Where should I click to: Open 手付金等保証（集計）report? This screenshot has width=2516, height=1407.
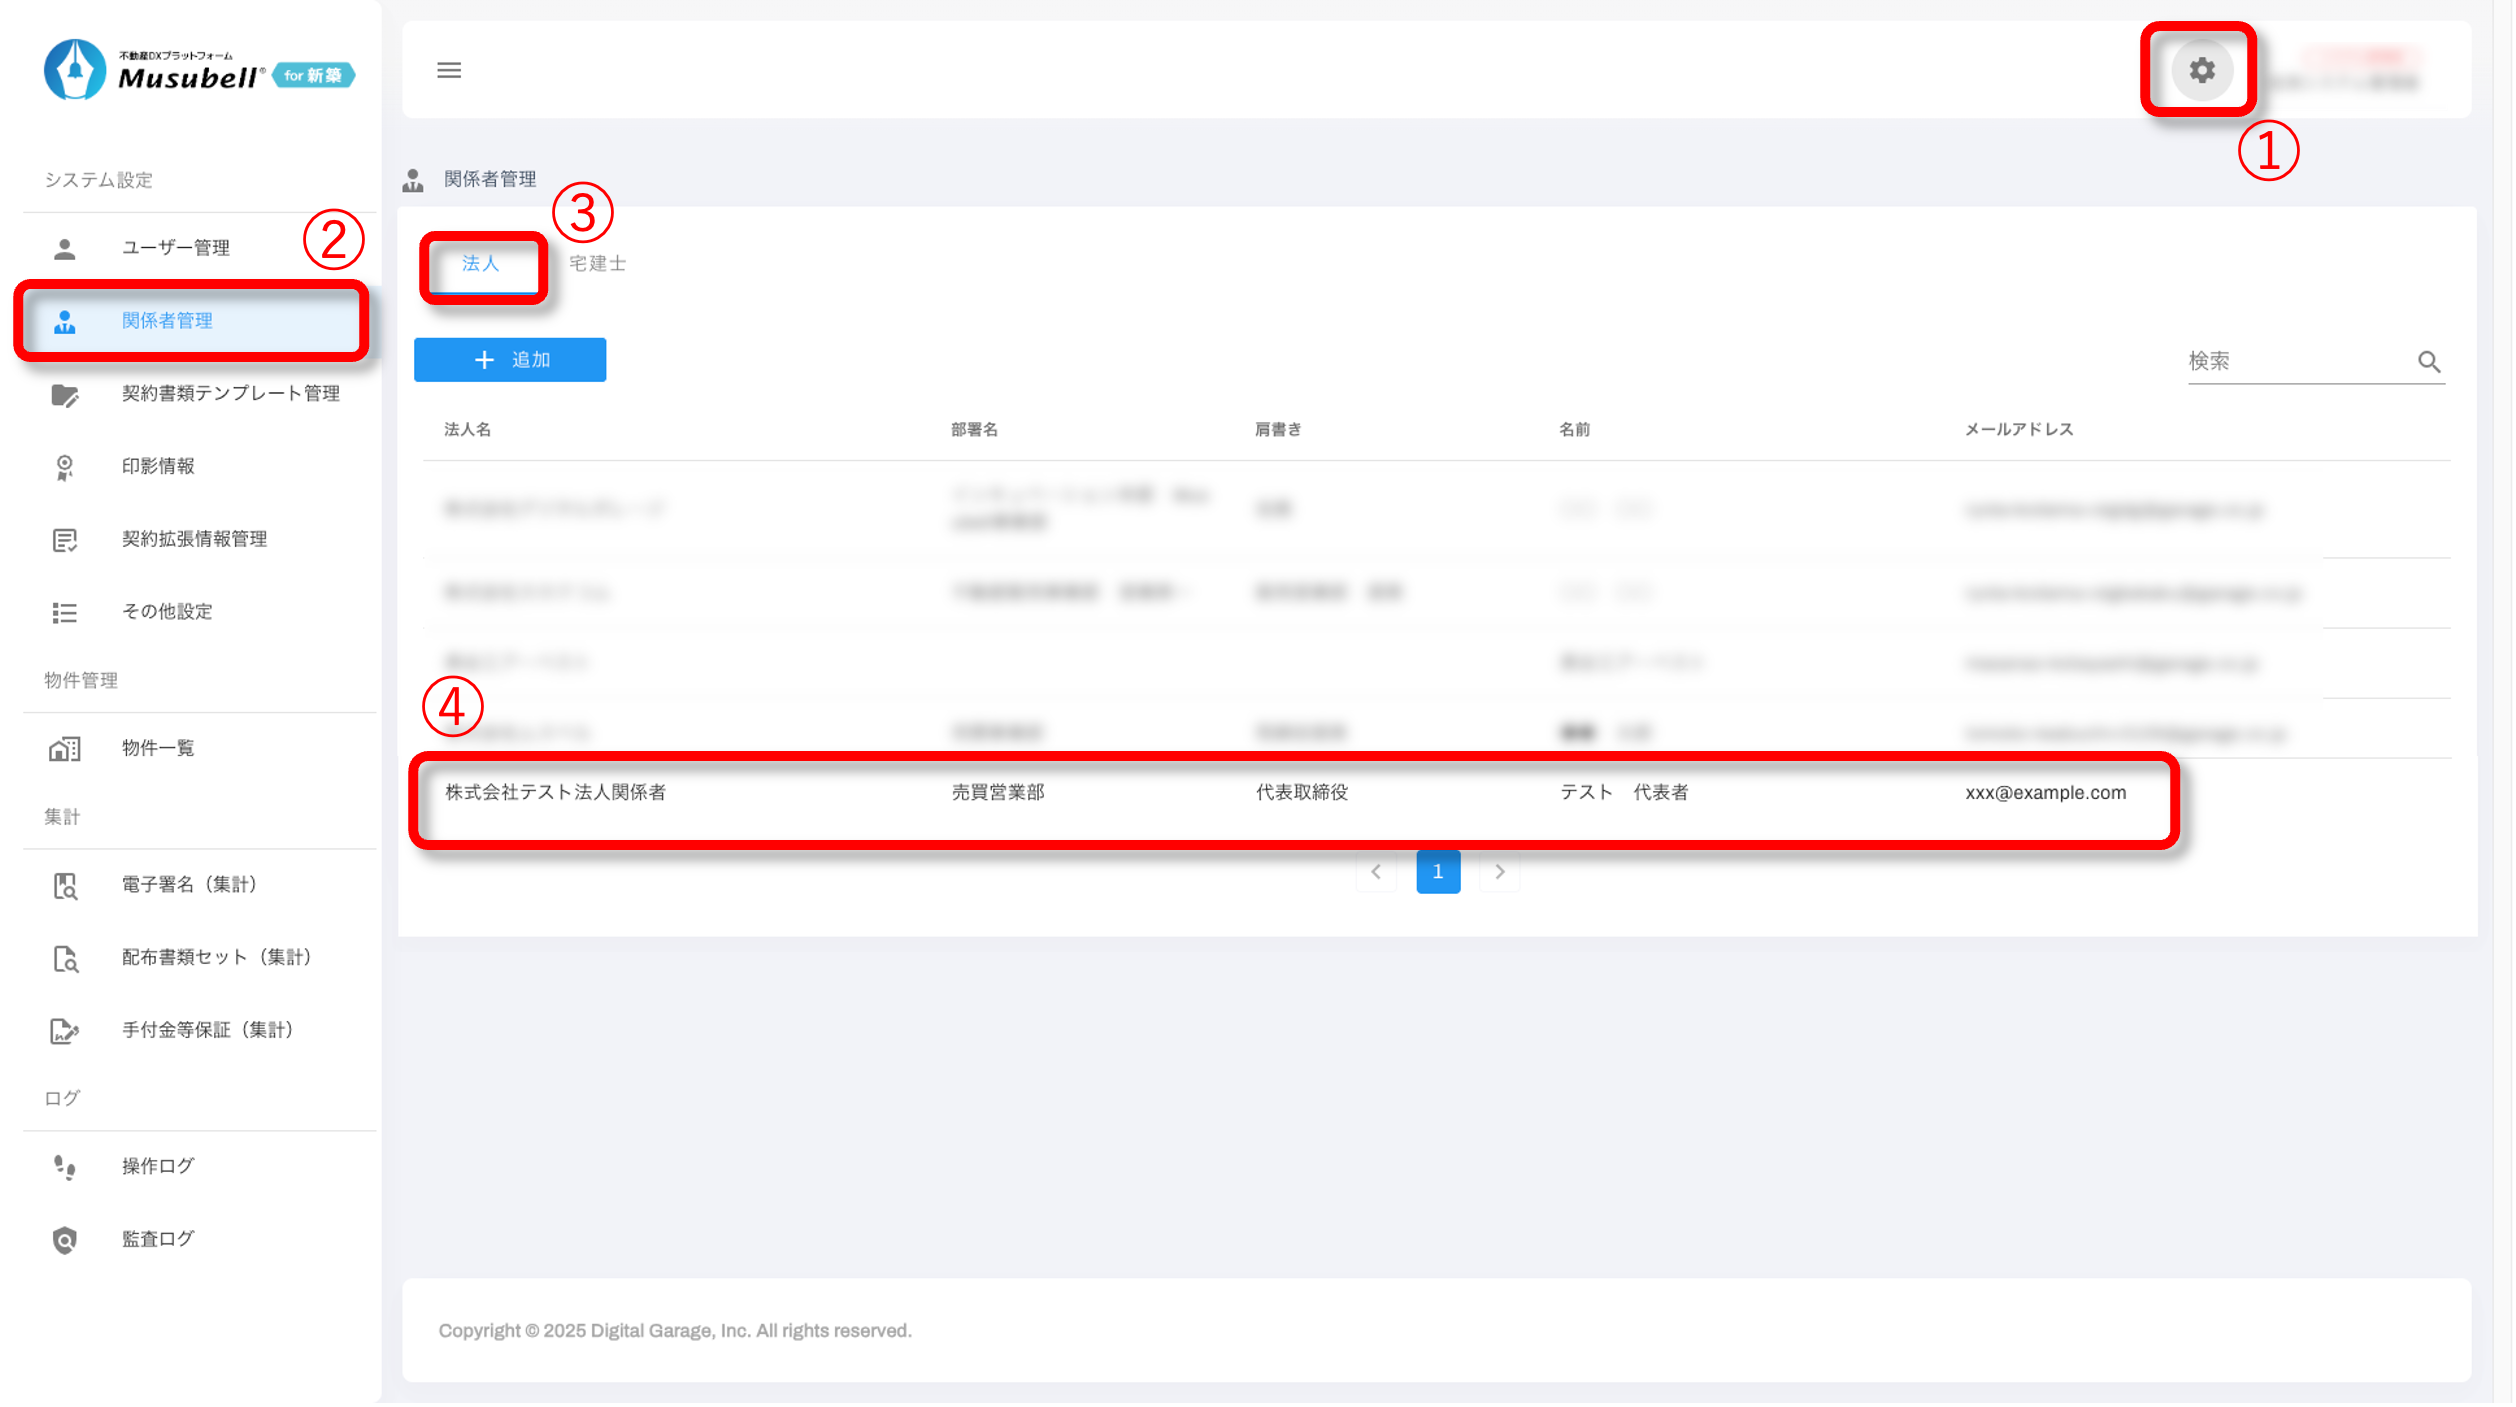(208, 1031)
